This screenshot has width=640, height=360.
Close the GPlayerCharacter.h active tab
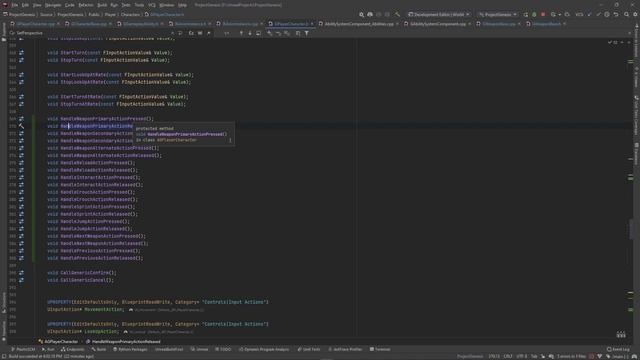(312, 24)
